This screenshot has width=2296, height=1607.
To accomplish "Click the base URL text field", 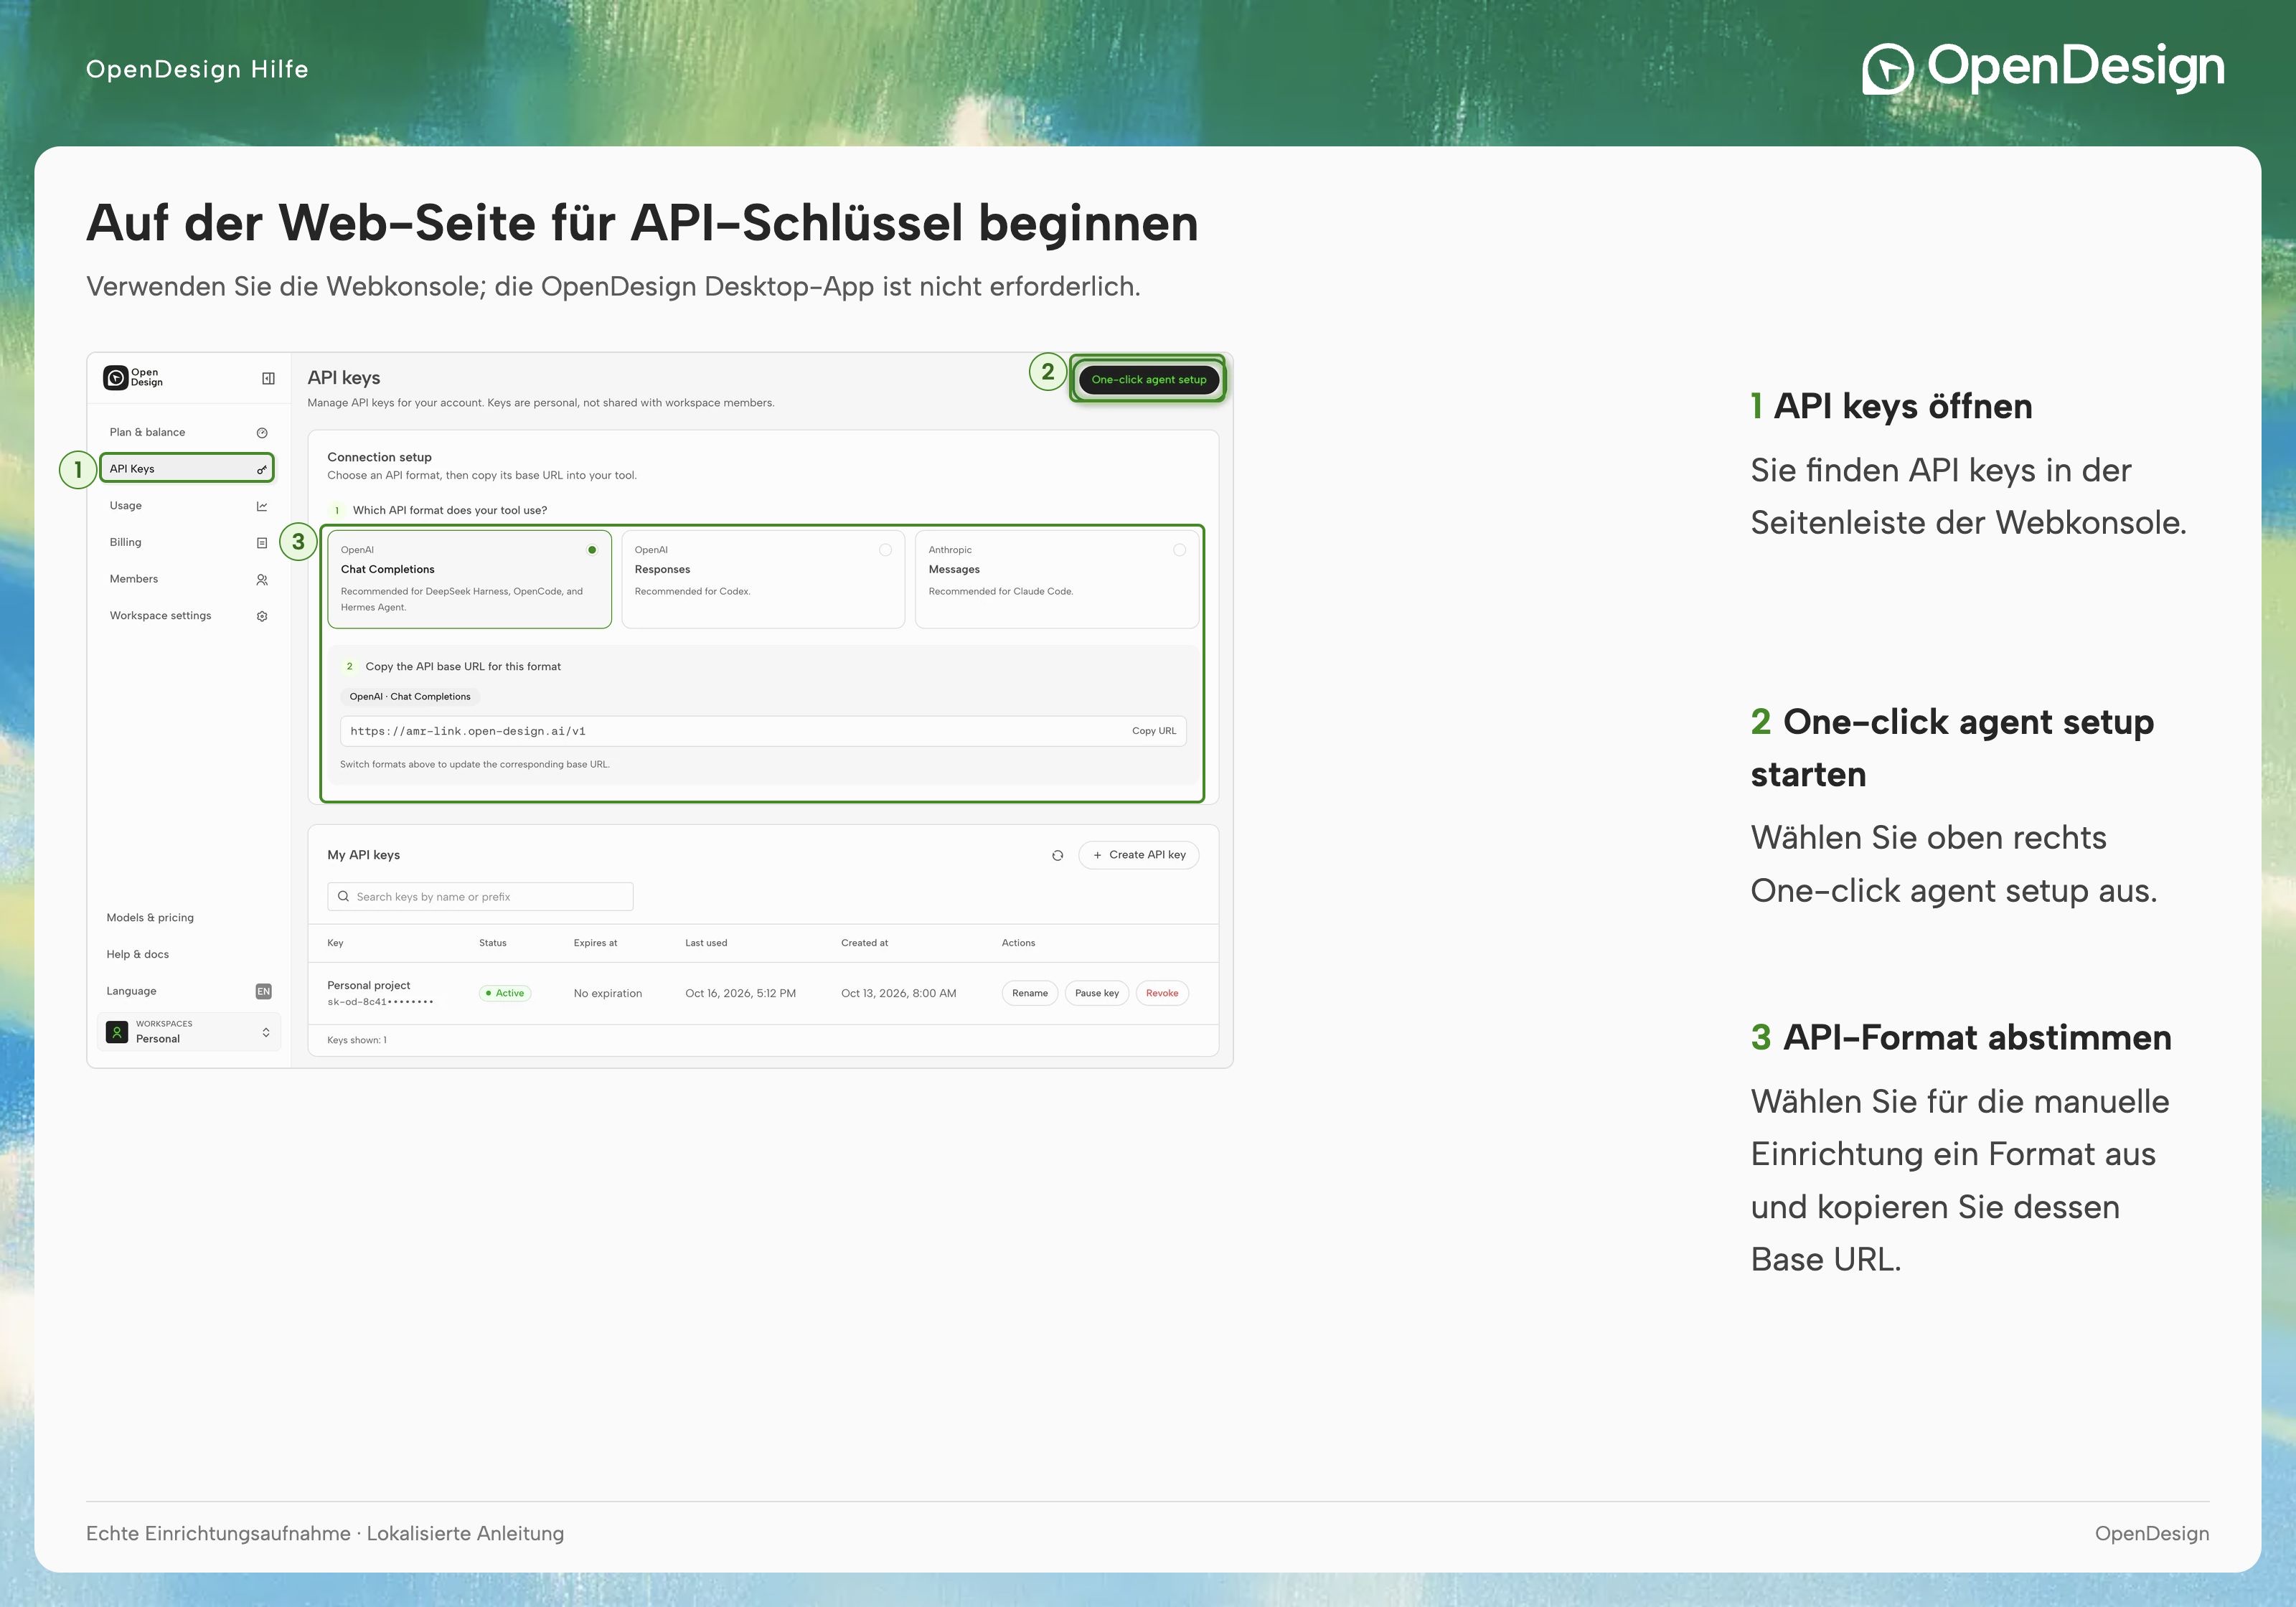I will [x=763, y=731].
